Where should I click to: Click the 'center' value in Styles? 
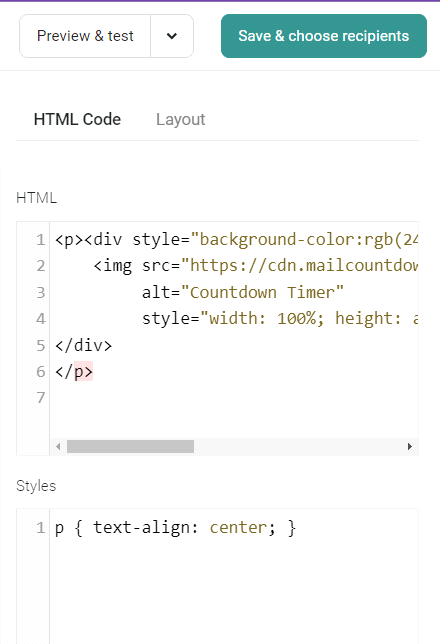238,528
